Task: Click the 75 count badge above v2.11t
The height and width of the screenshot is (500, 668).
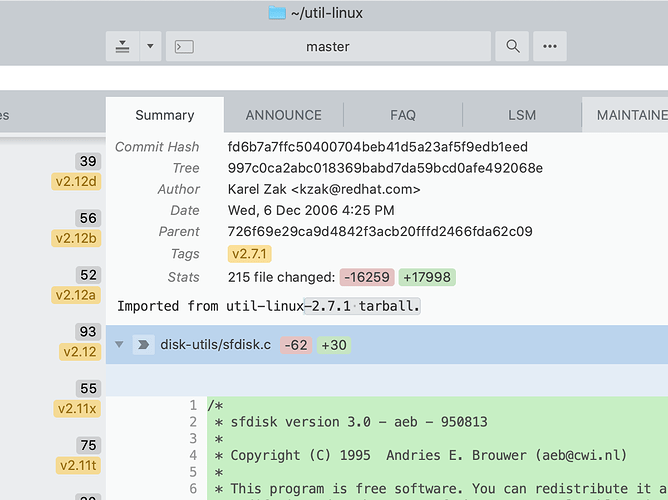Action: tap(88, 445)
